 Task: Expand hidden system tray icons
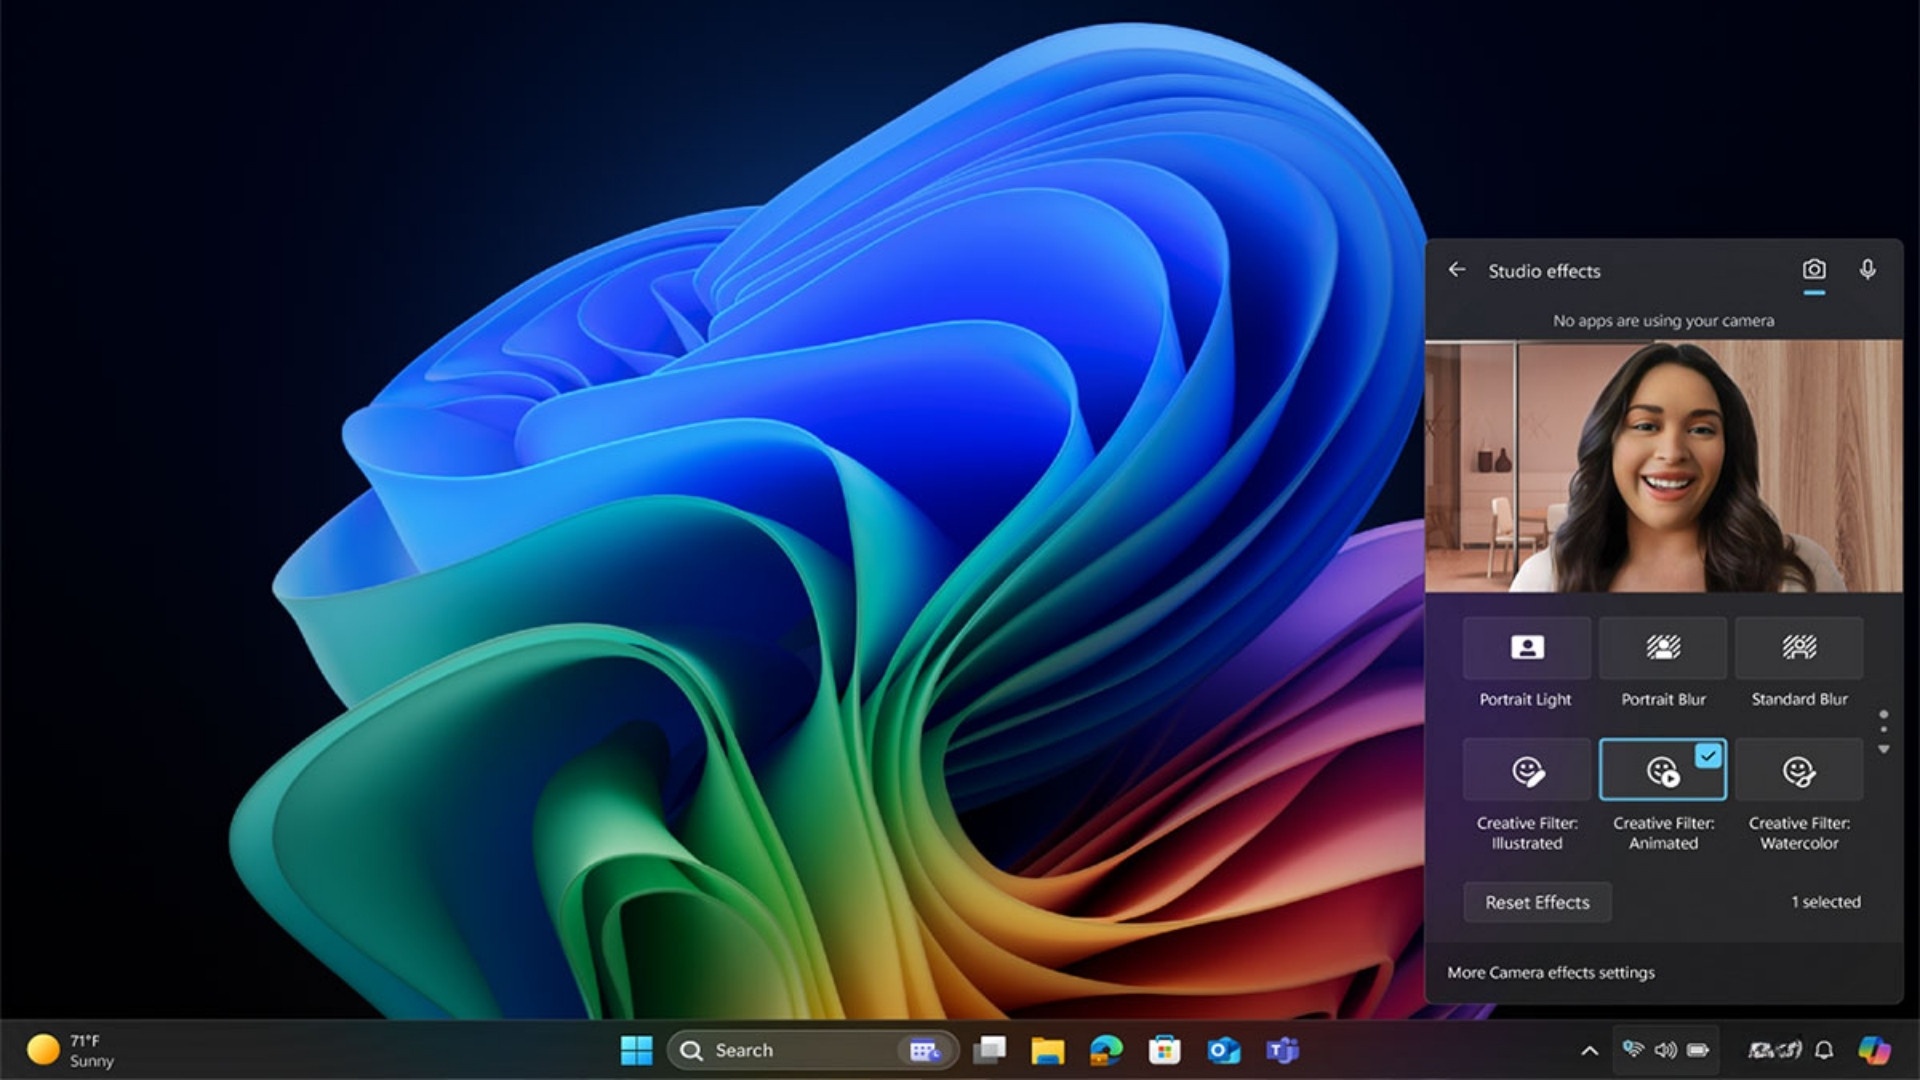coord(1589,1050)
